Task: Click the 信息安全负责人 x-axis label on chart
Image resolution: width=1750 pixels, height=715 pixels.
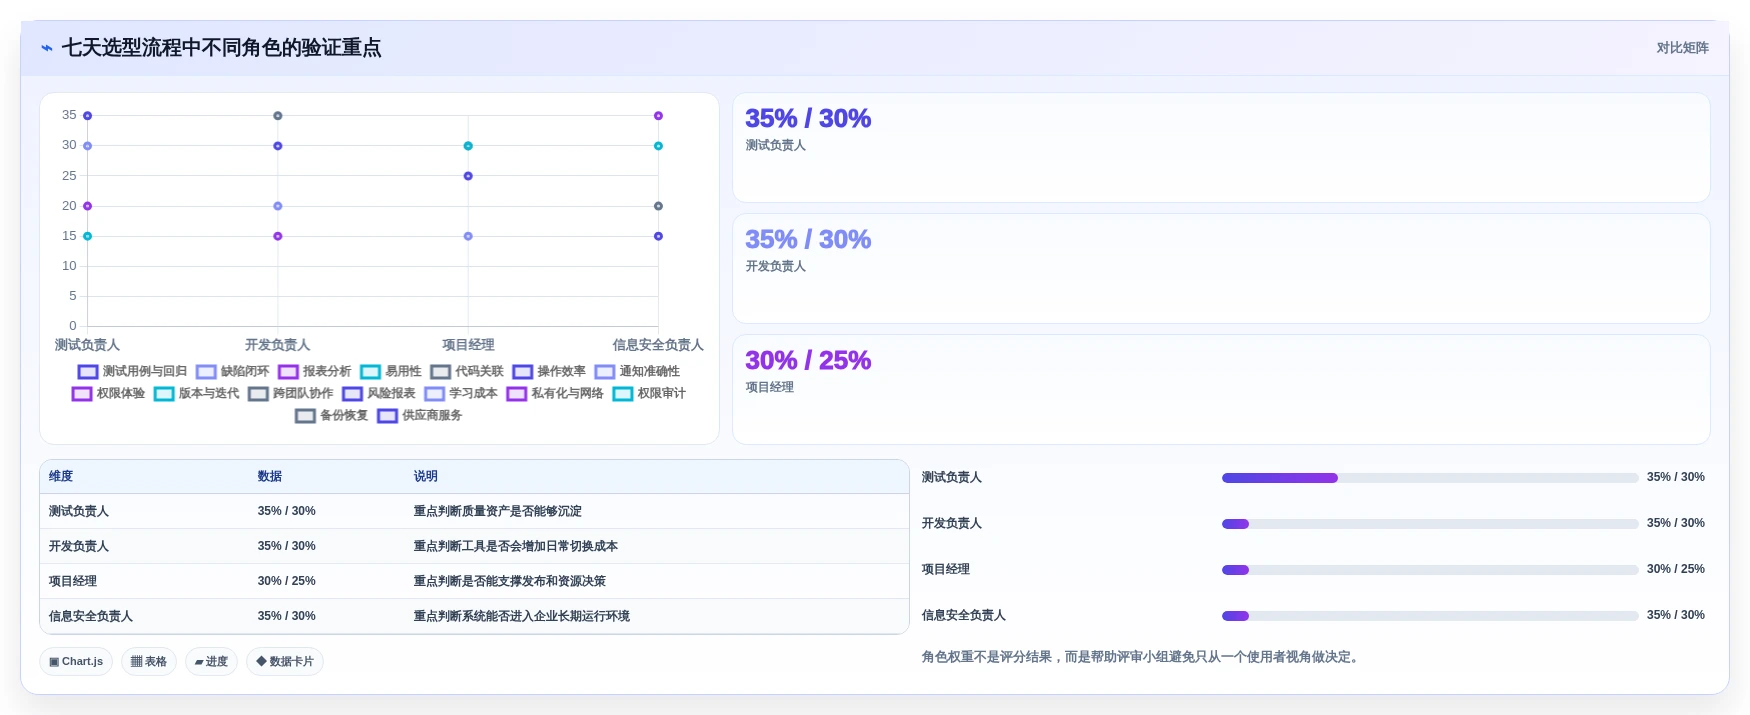Action: (x=658, y=345)
